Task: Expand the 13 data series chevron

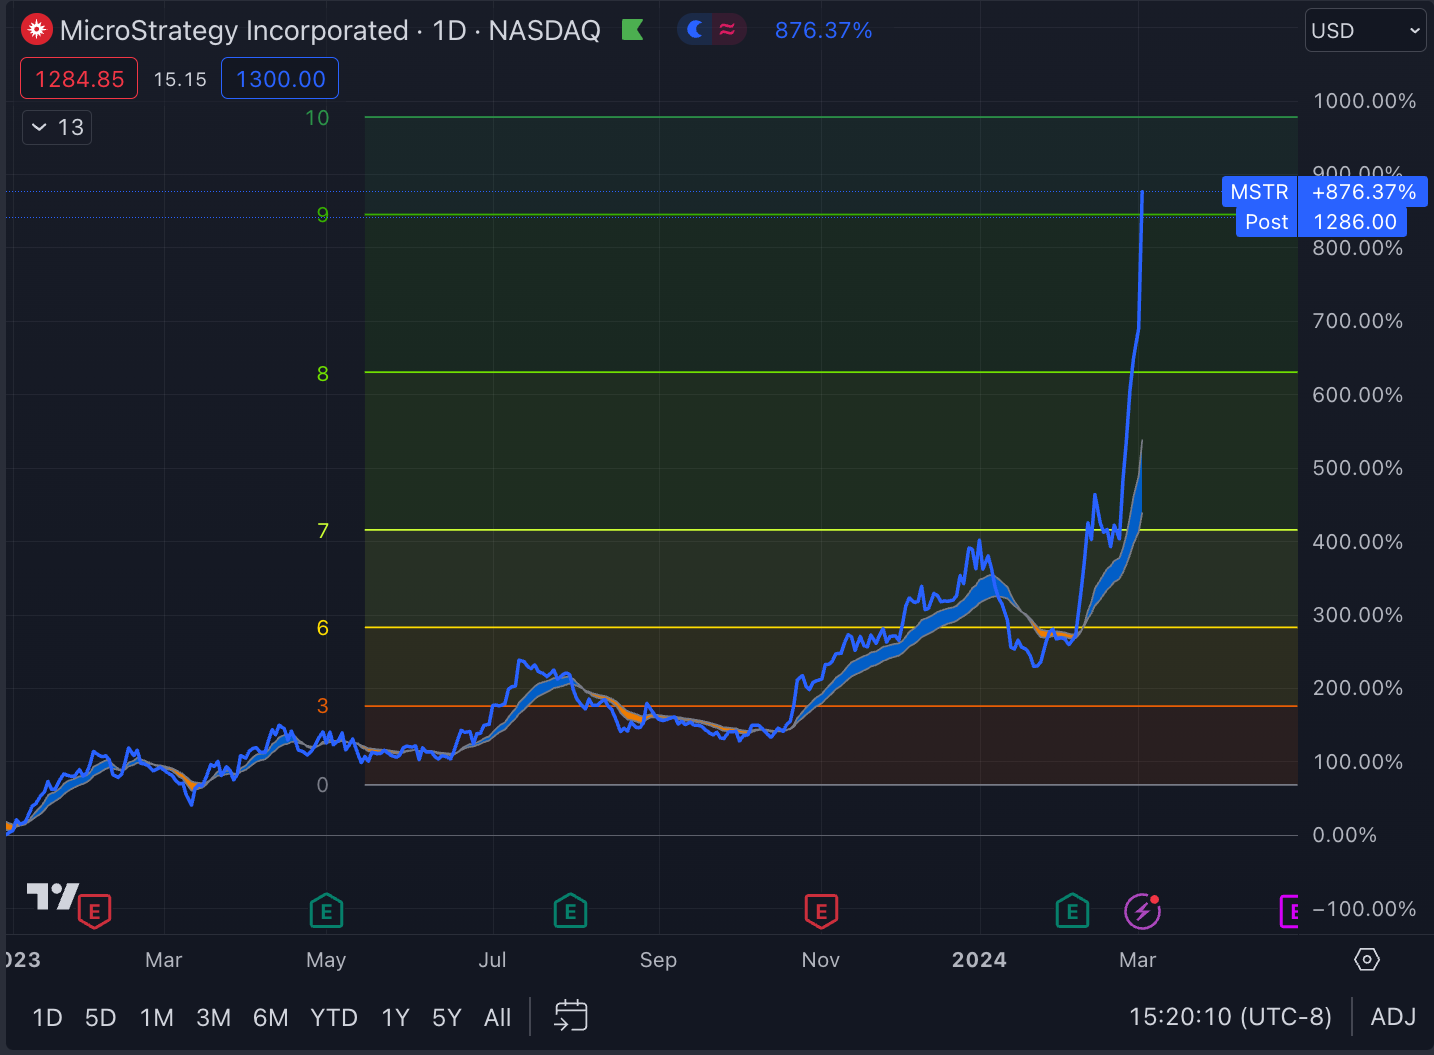Action: tap(56, 127)
